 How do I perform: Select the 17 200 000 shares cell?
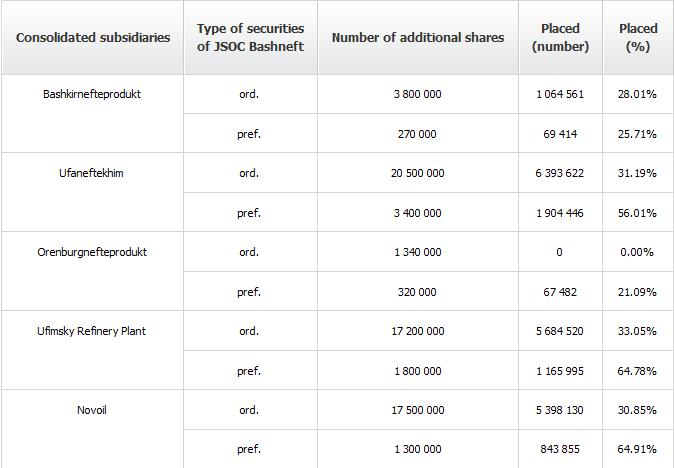tap(417, 331)
